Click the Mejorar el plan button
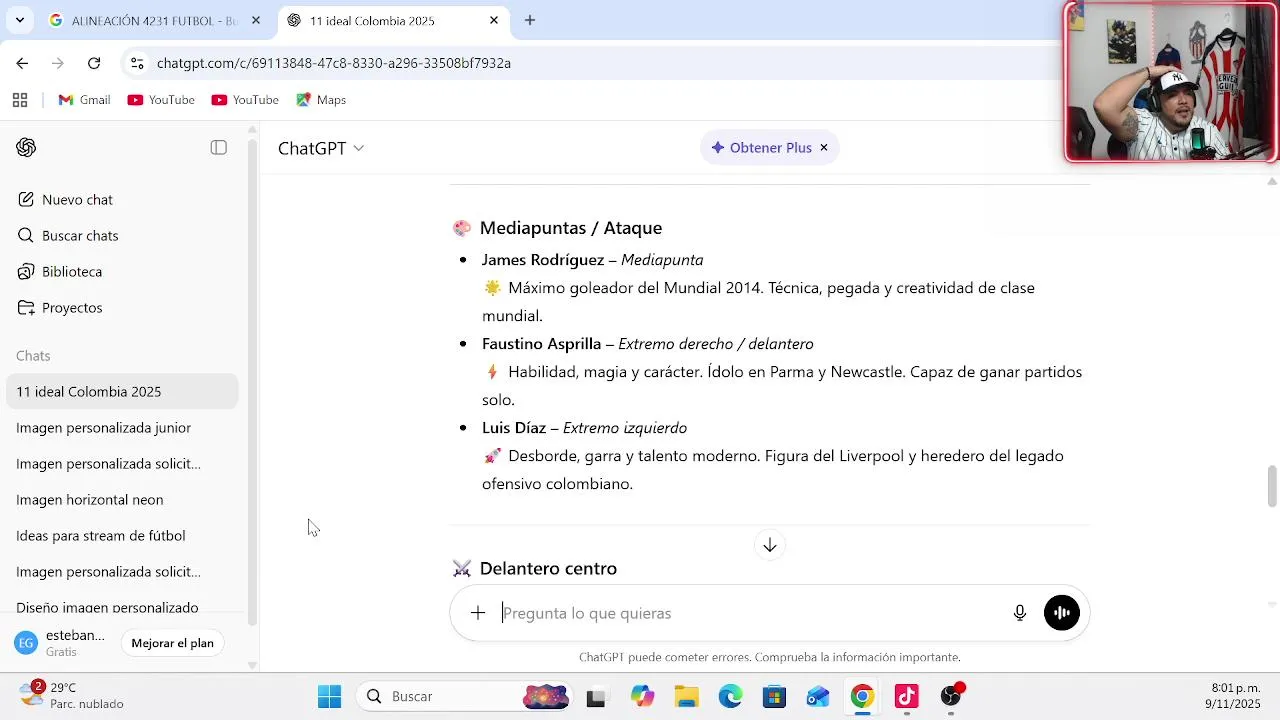Viewport: 1280px width, 720px height. 173,643
